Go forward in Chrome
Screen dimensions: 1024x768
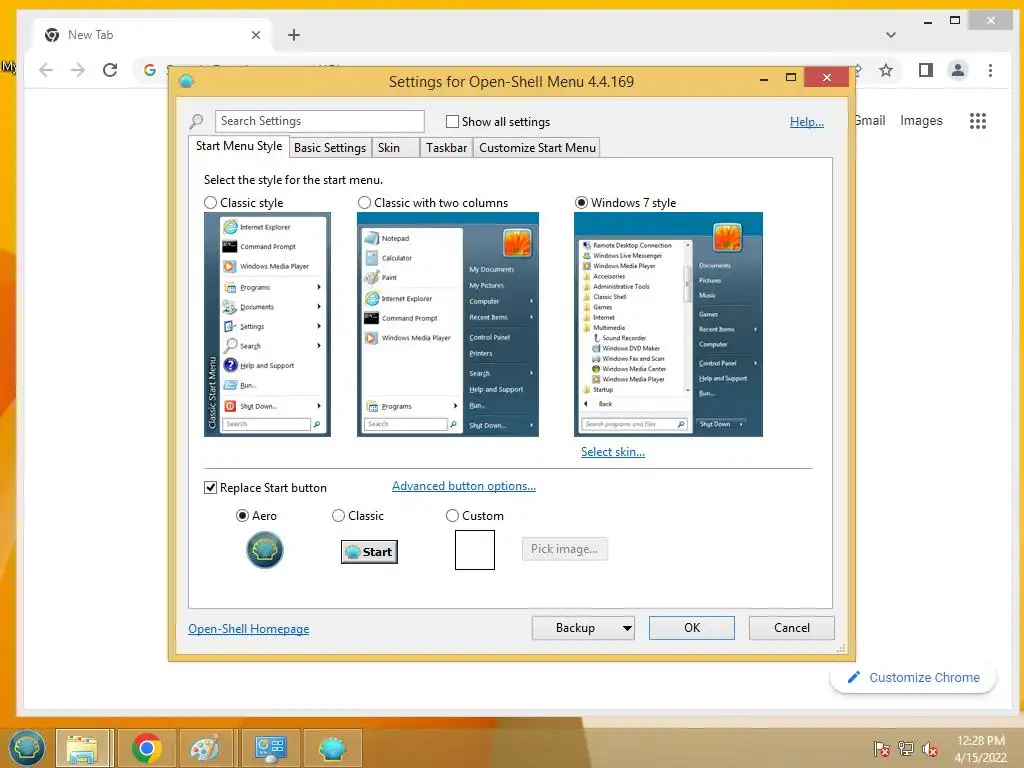click(x=78, y=70)
